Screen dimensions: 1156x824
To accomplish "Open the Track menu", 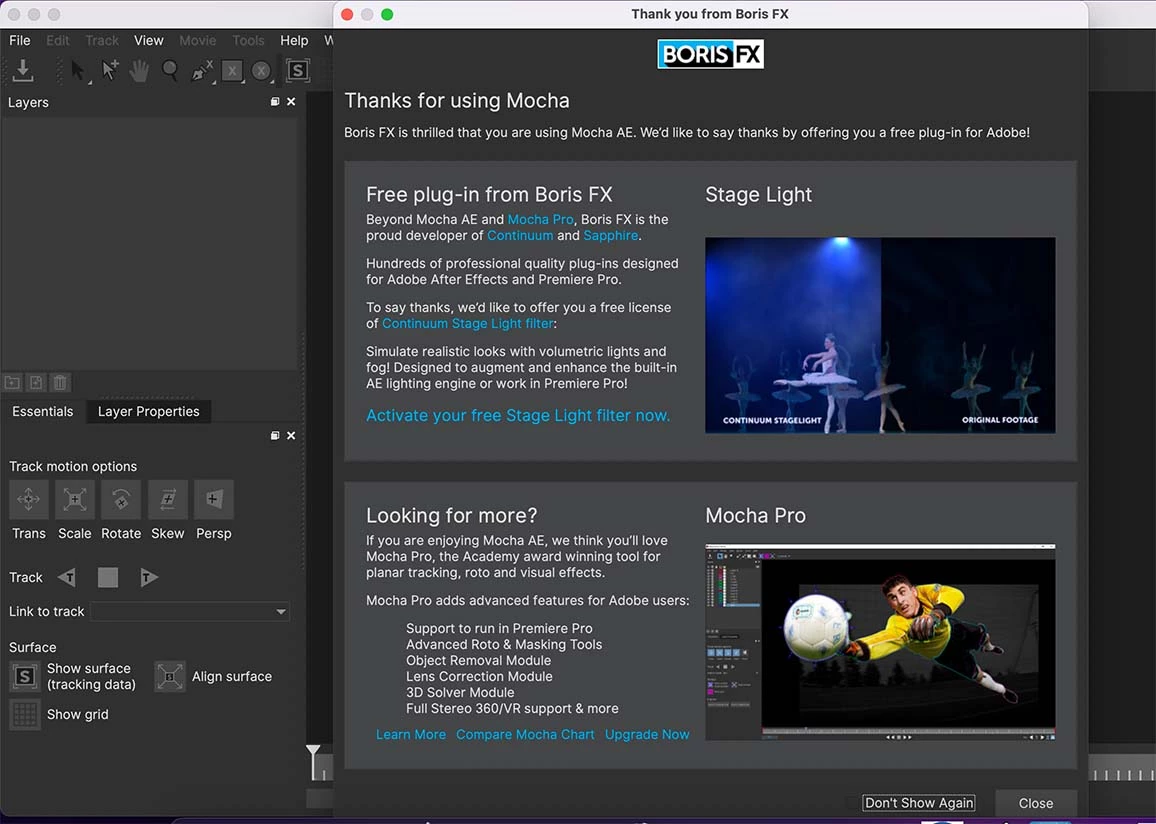I will click(102, 41).
